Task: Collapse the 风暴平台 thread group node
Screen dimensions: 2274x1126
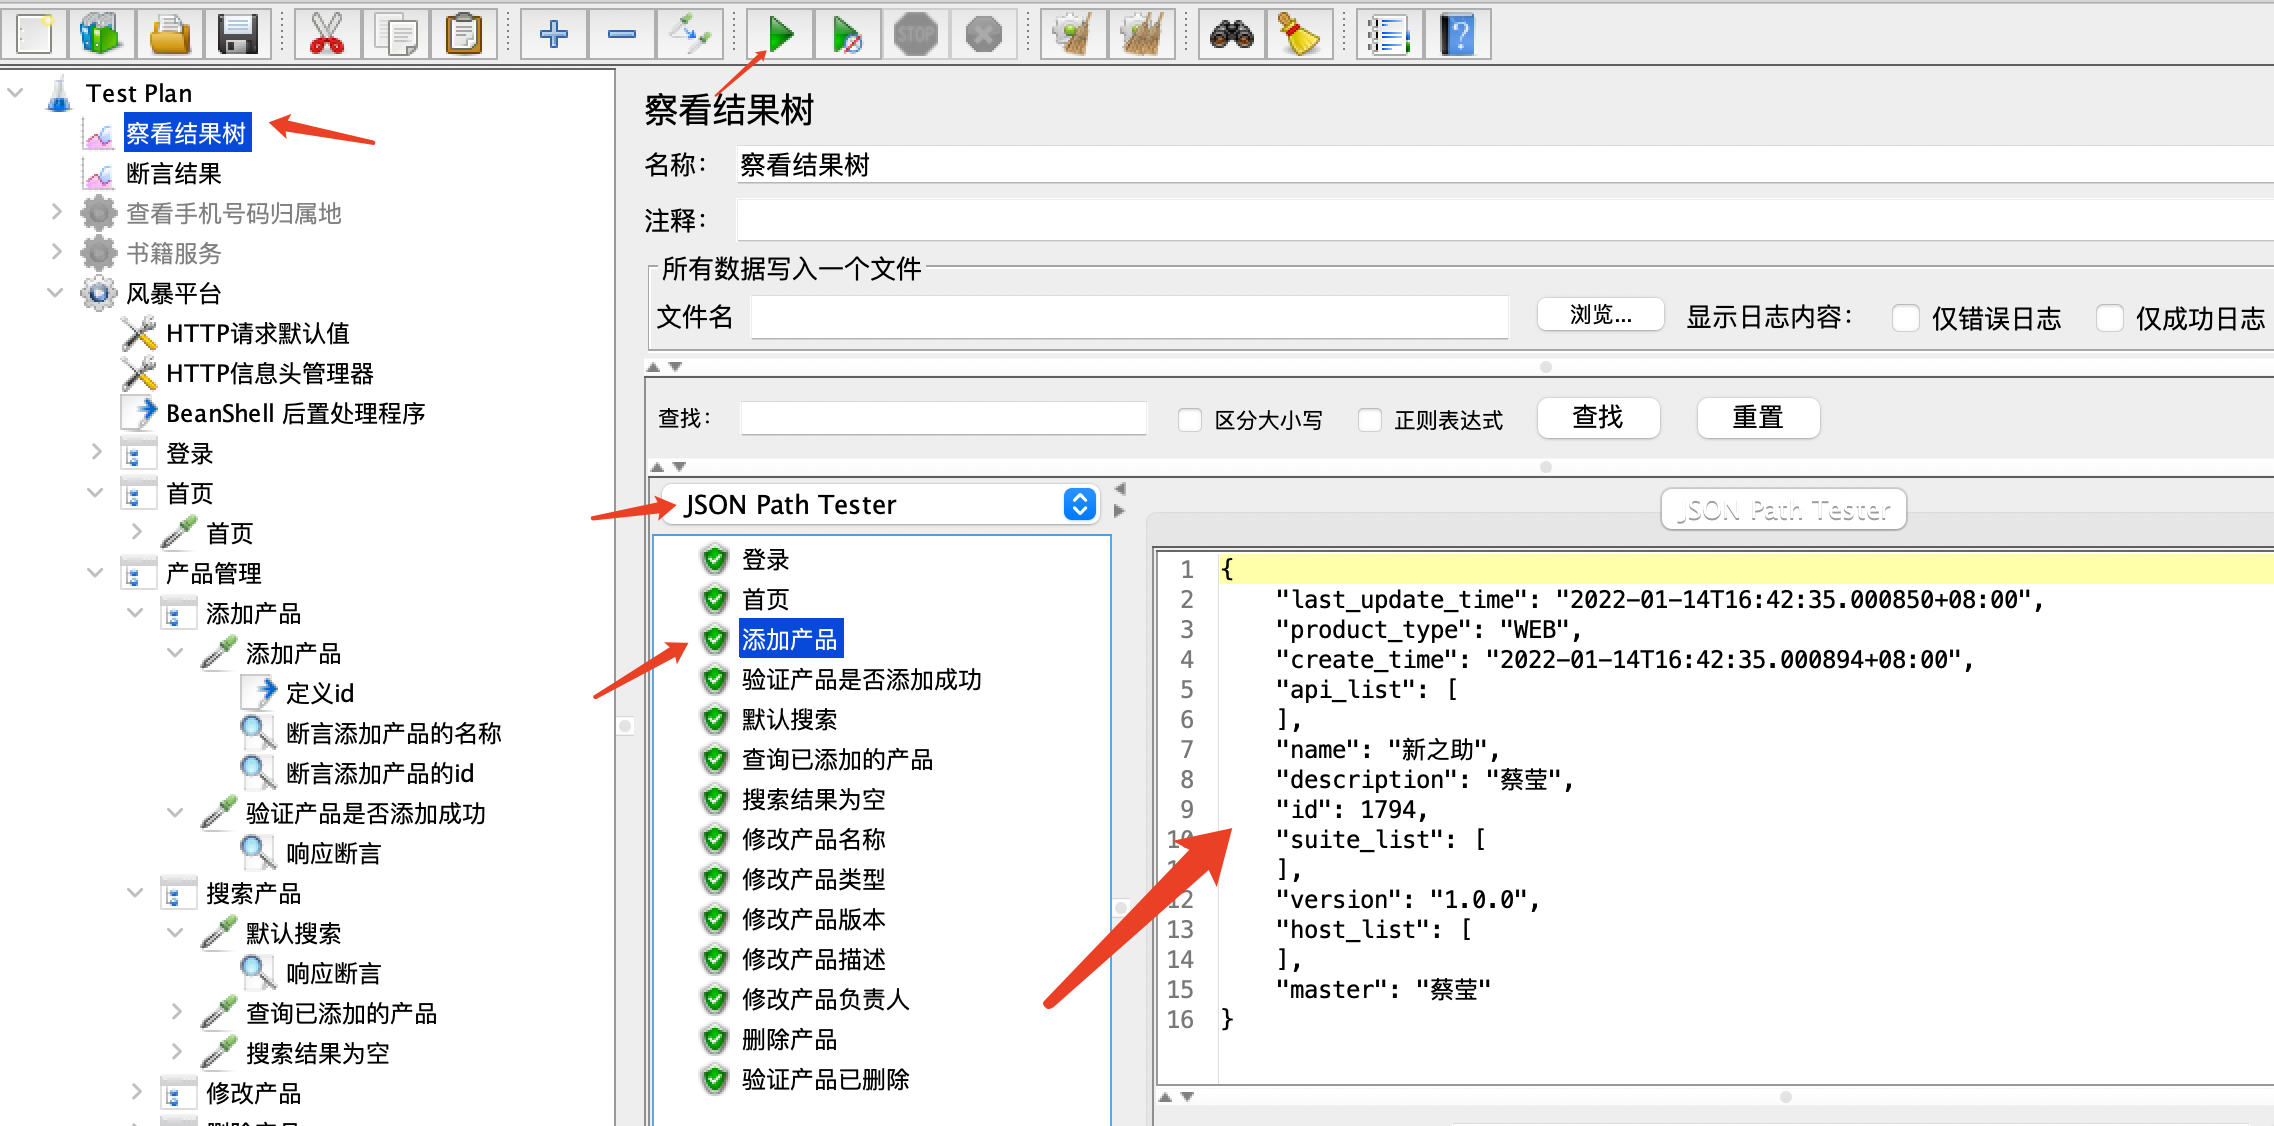Action: tap(55, 293)
